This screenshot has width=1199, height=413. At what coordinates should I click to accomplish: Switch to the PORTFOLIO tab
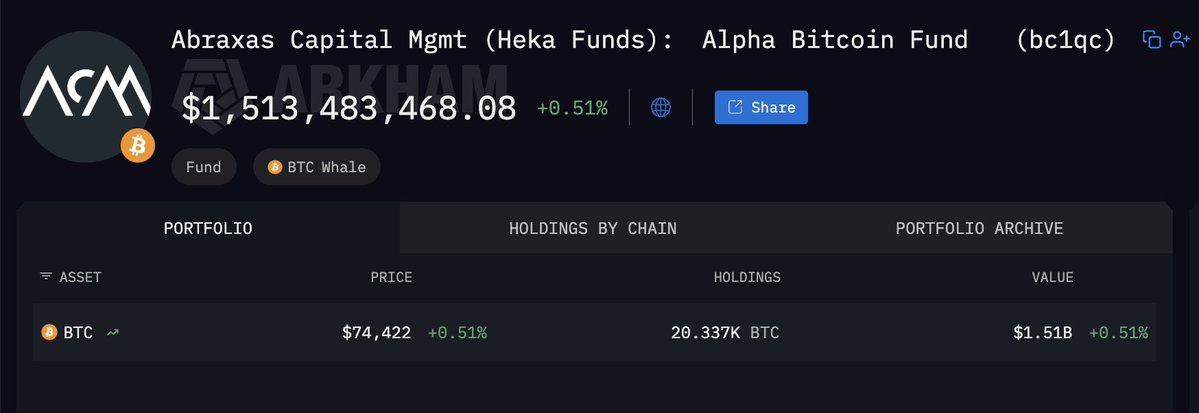coord(208,229)
